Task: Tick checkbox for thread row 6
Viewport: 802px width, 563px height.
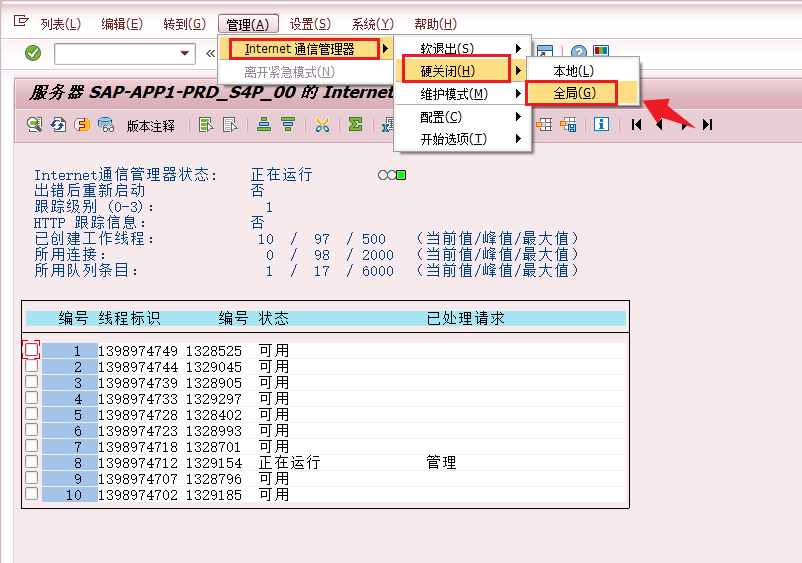Action: 31,430
